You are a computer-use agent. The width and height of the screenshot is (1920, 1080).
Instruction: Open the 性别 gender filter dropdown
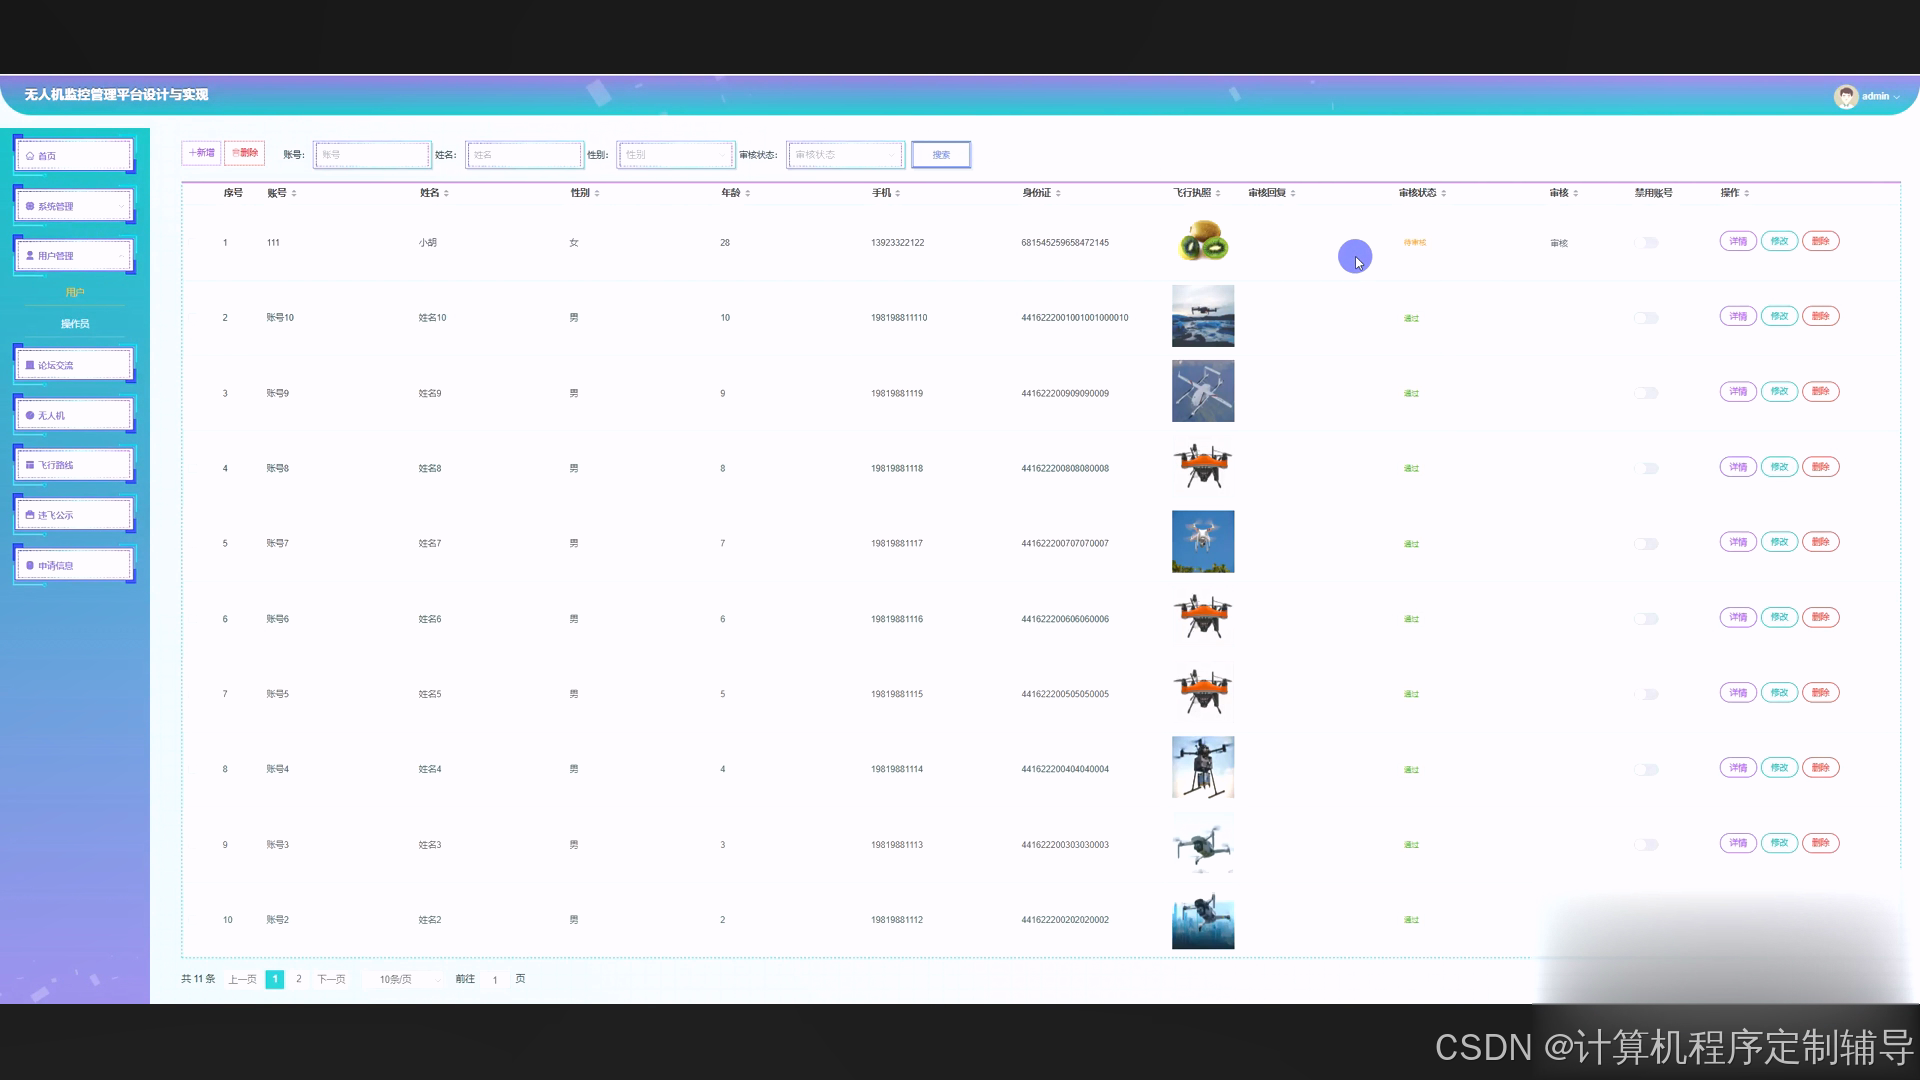pyautogui.click(x=675, y=155)
